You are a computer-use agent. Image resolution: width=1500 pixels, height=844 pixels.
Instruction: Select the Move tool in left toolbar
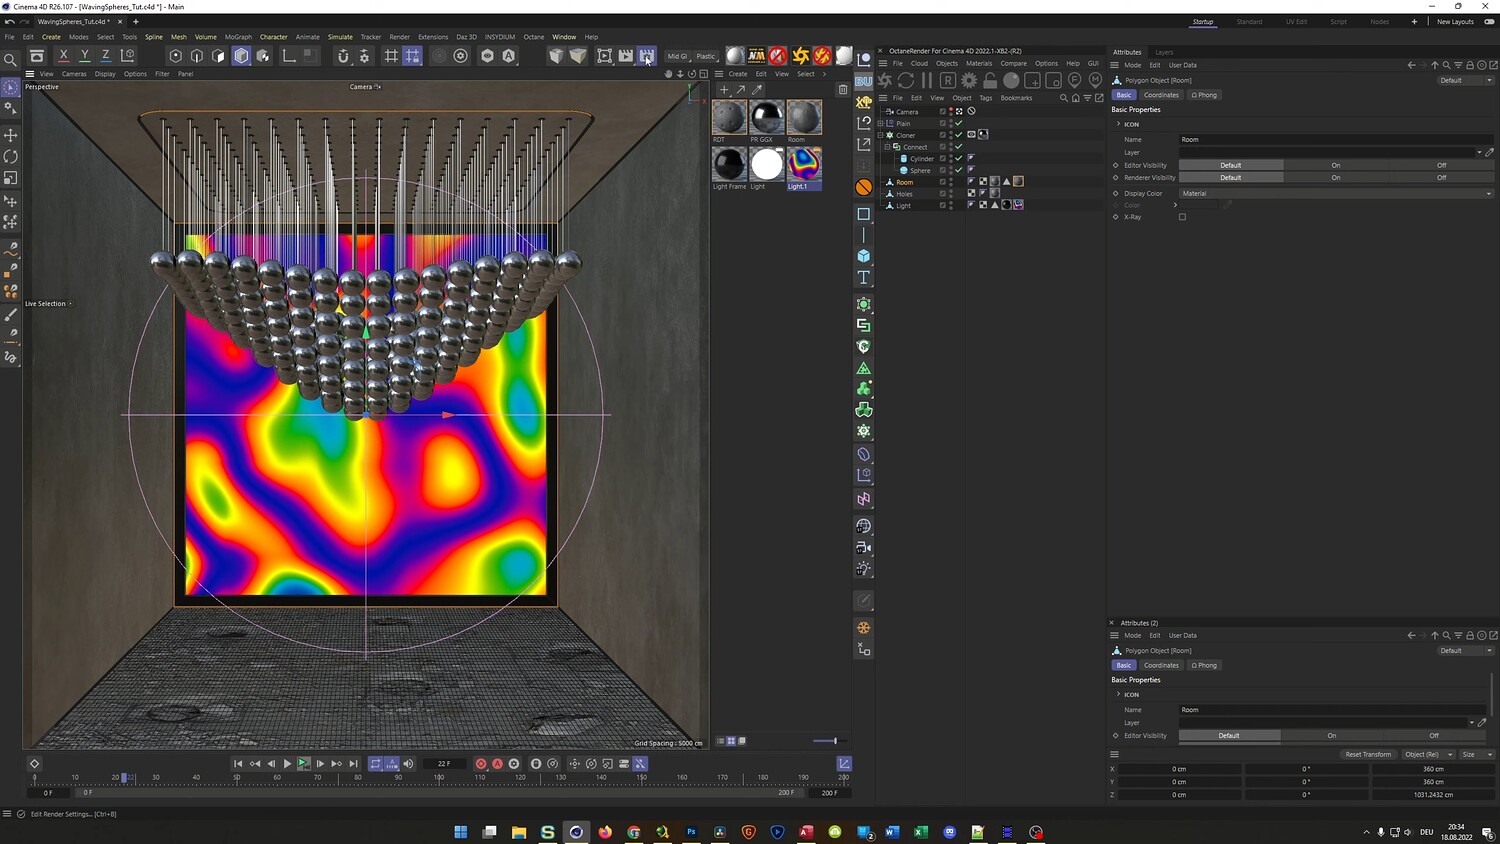click(11, 135)
